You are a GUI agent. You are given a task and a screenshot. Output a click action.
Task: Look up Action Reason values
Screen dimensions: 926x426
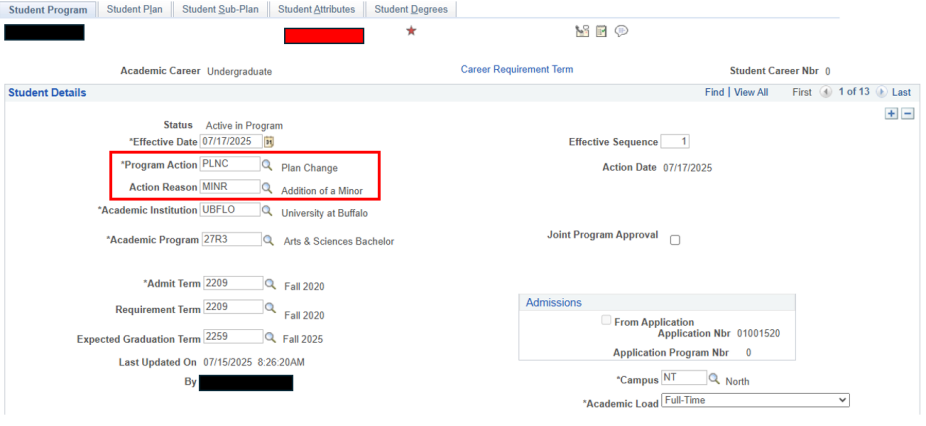click(267, 188)
